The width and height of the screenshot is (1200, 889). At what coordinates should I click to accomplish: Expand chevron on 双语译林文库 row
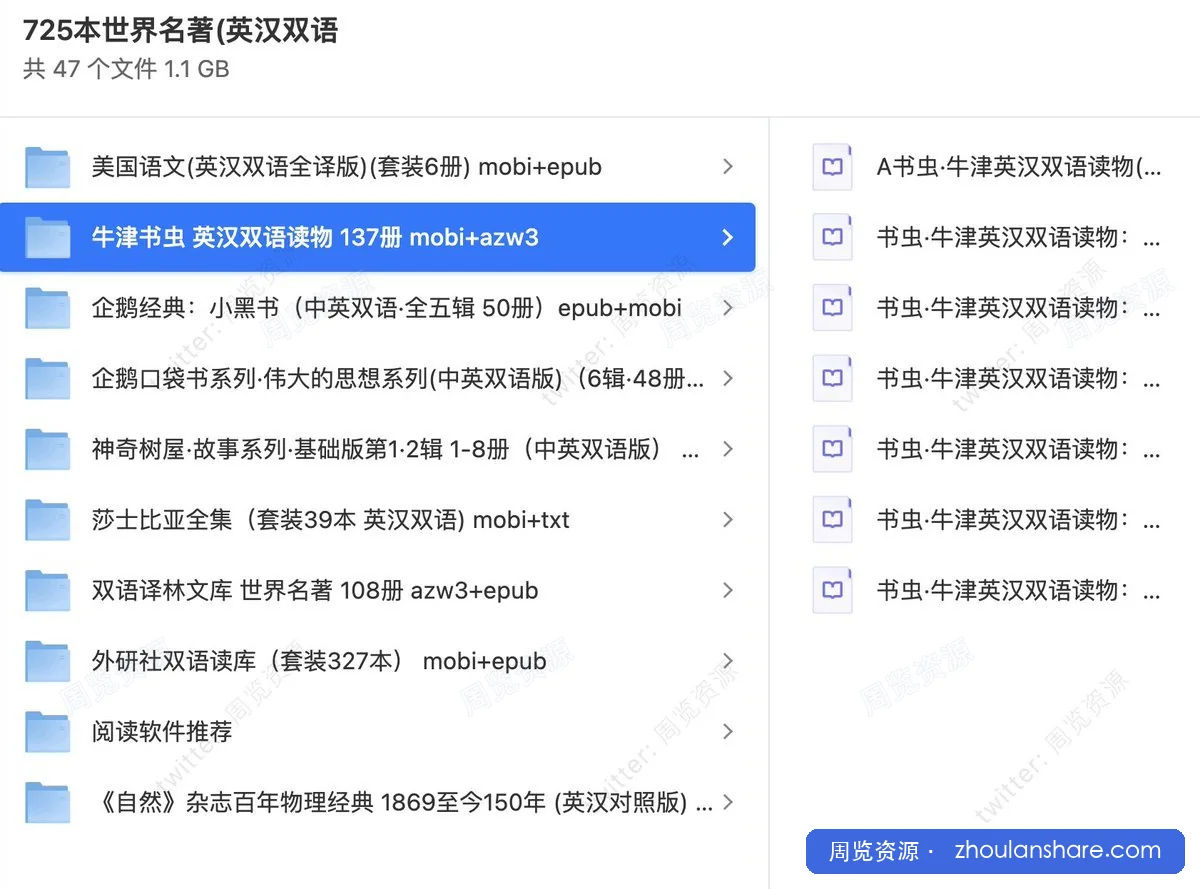coord(728,591)
